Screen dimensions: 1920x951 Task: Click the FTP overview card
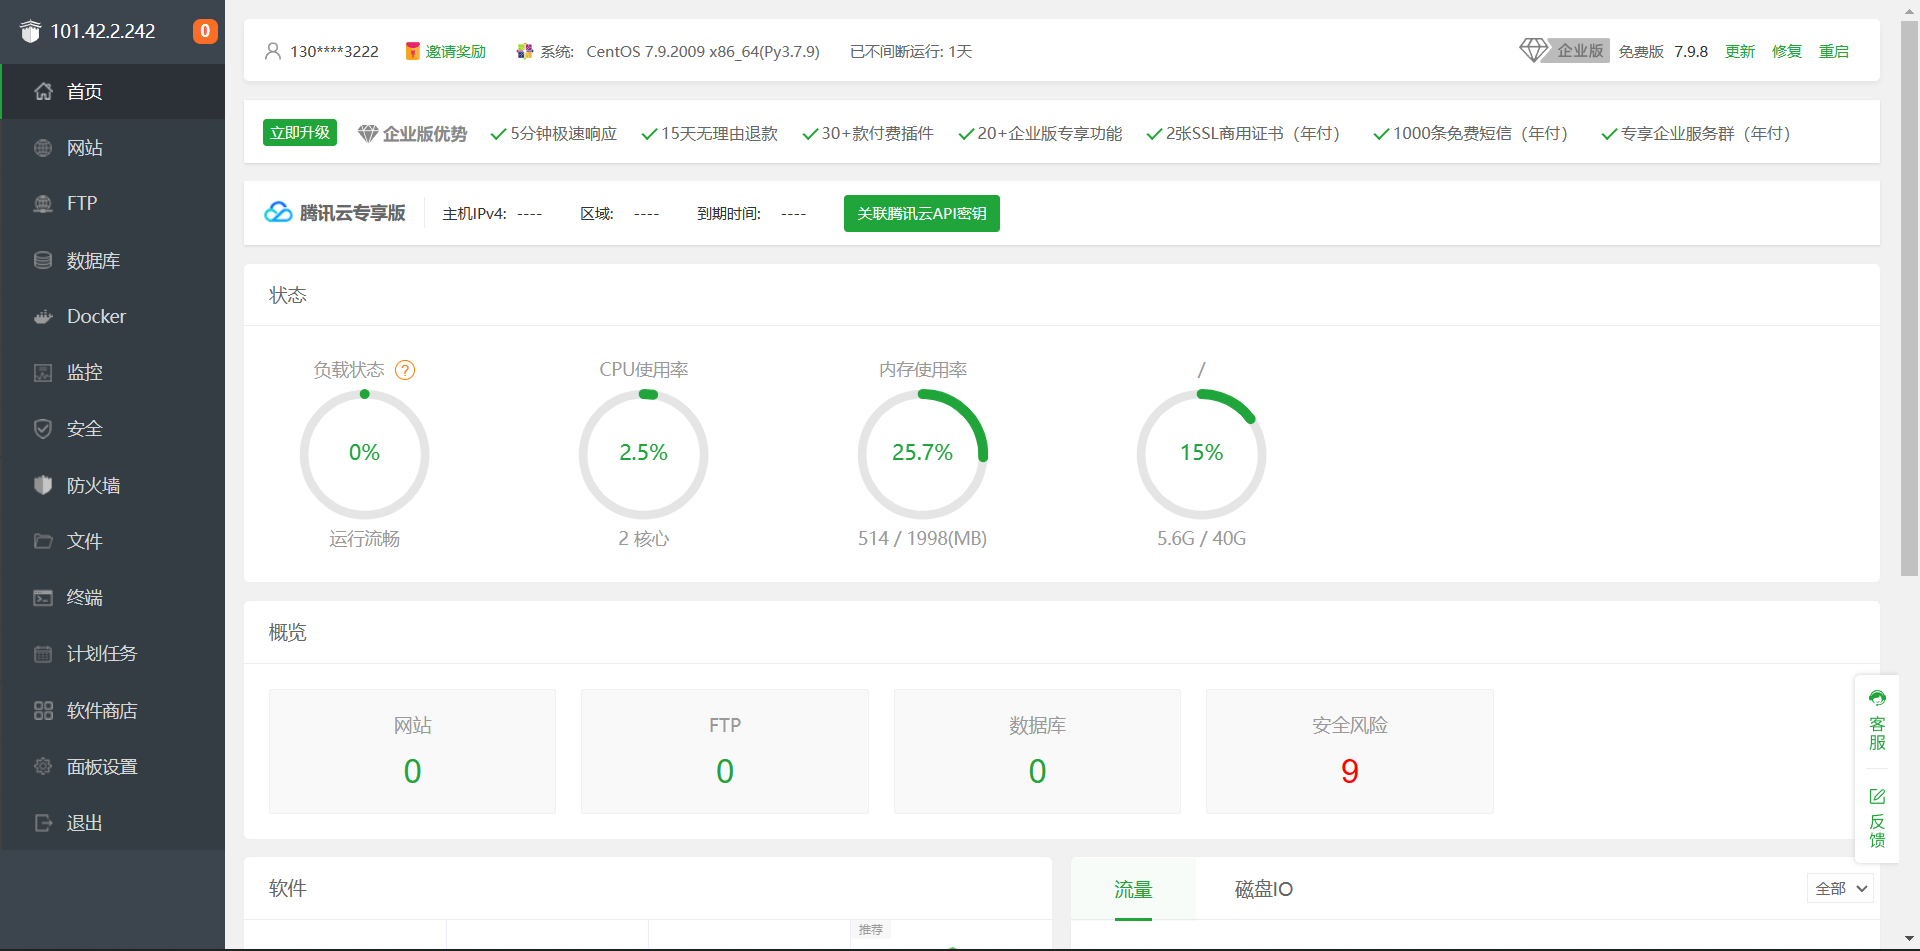pyautogui.click(x=725, y=751)
